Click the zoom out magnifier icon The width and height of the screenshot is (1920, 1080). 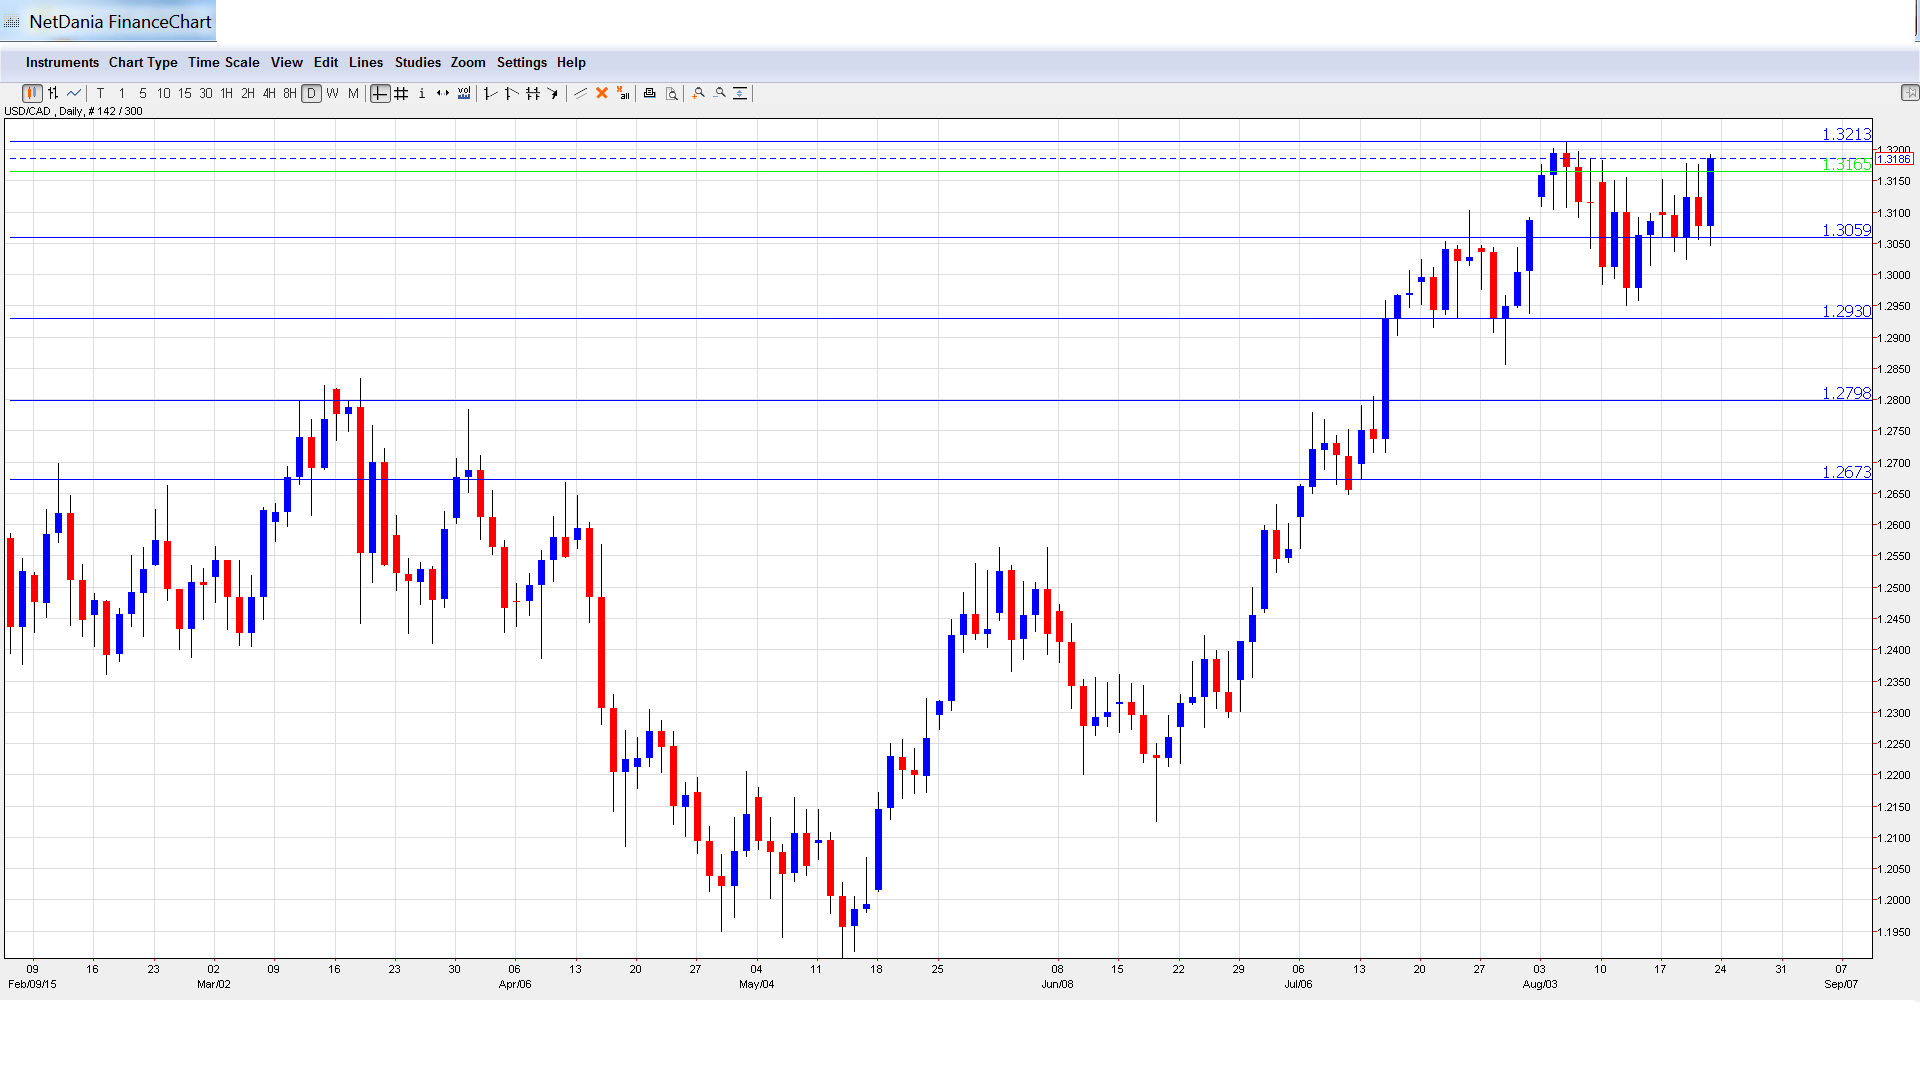[720, 93]
